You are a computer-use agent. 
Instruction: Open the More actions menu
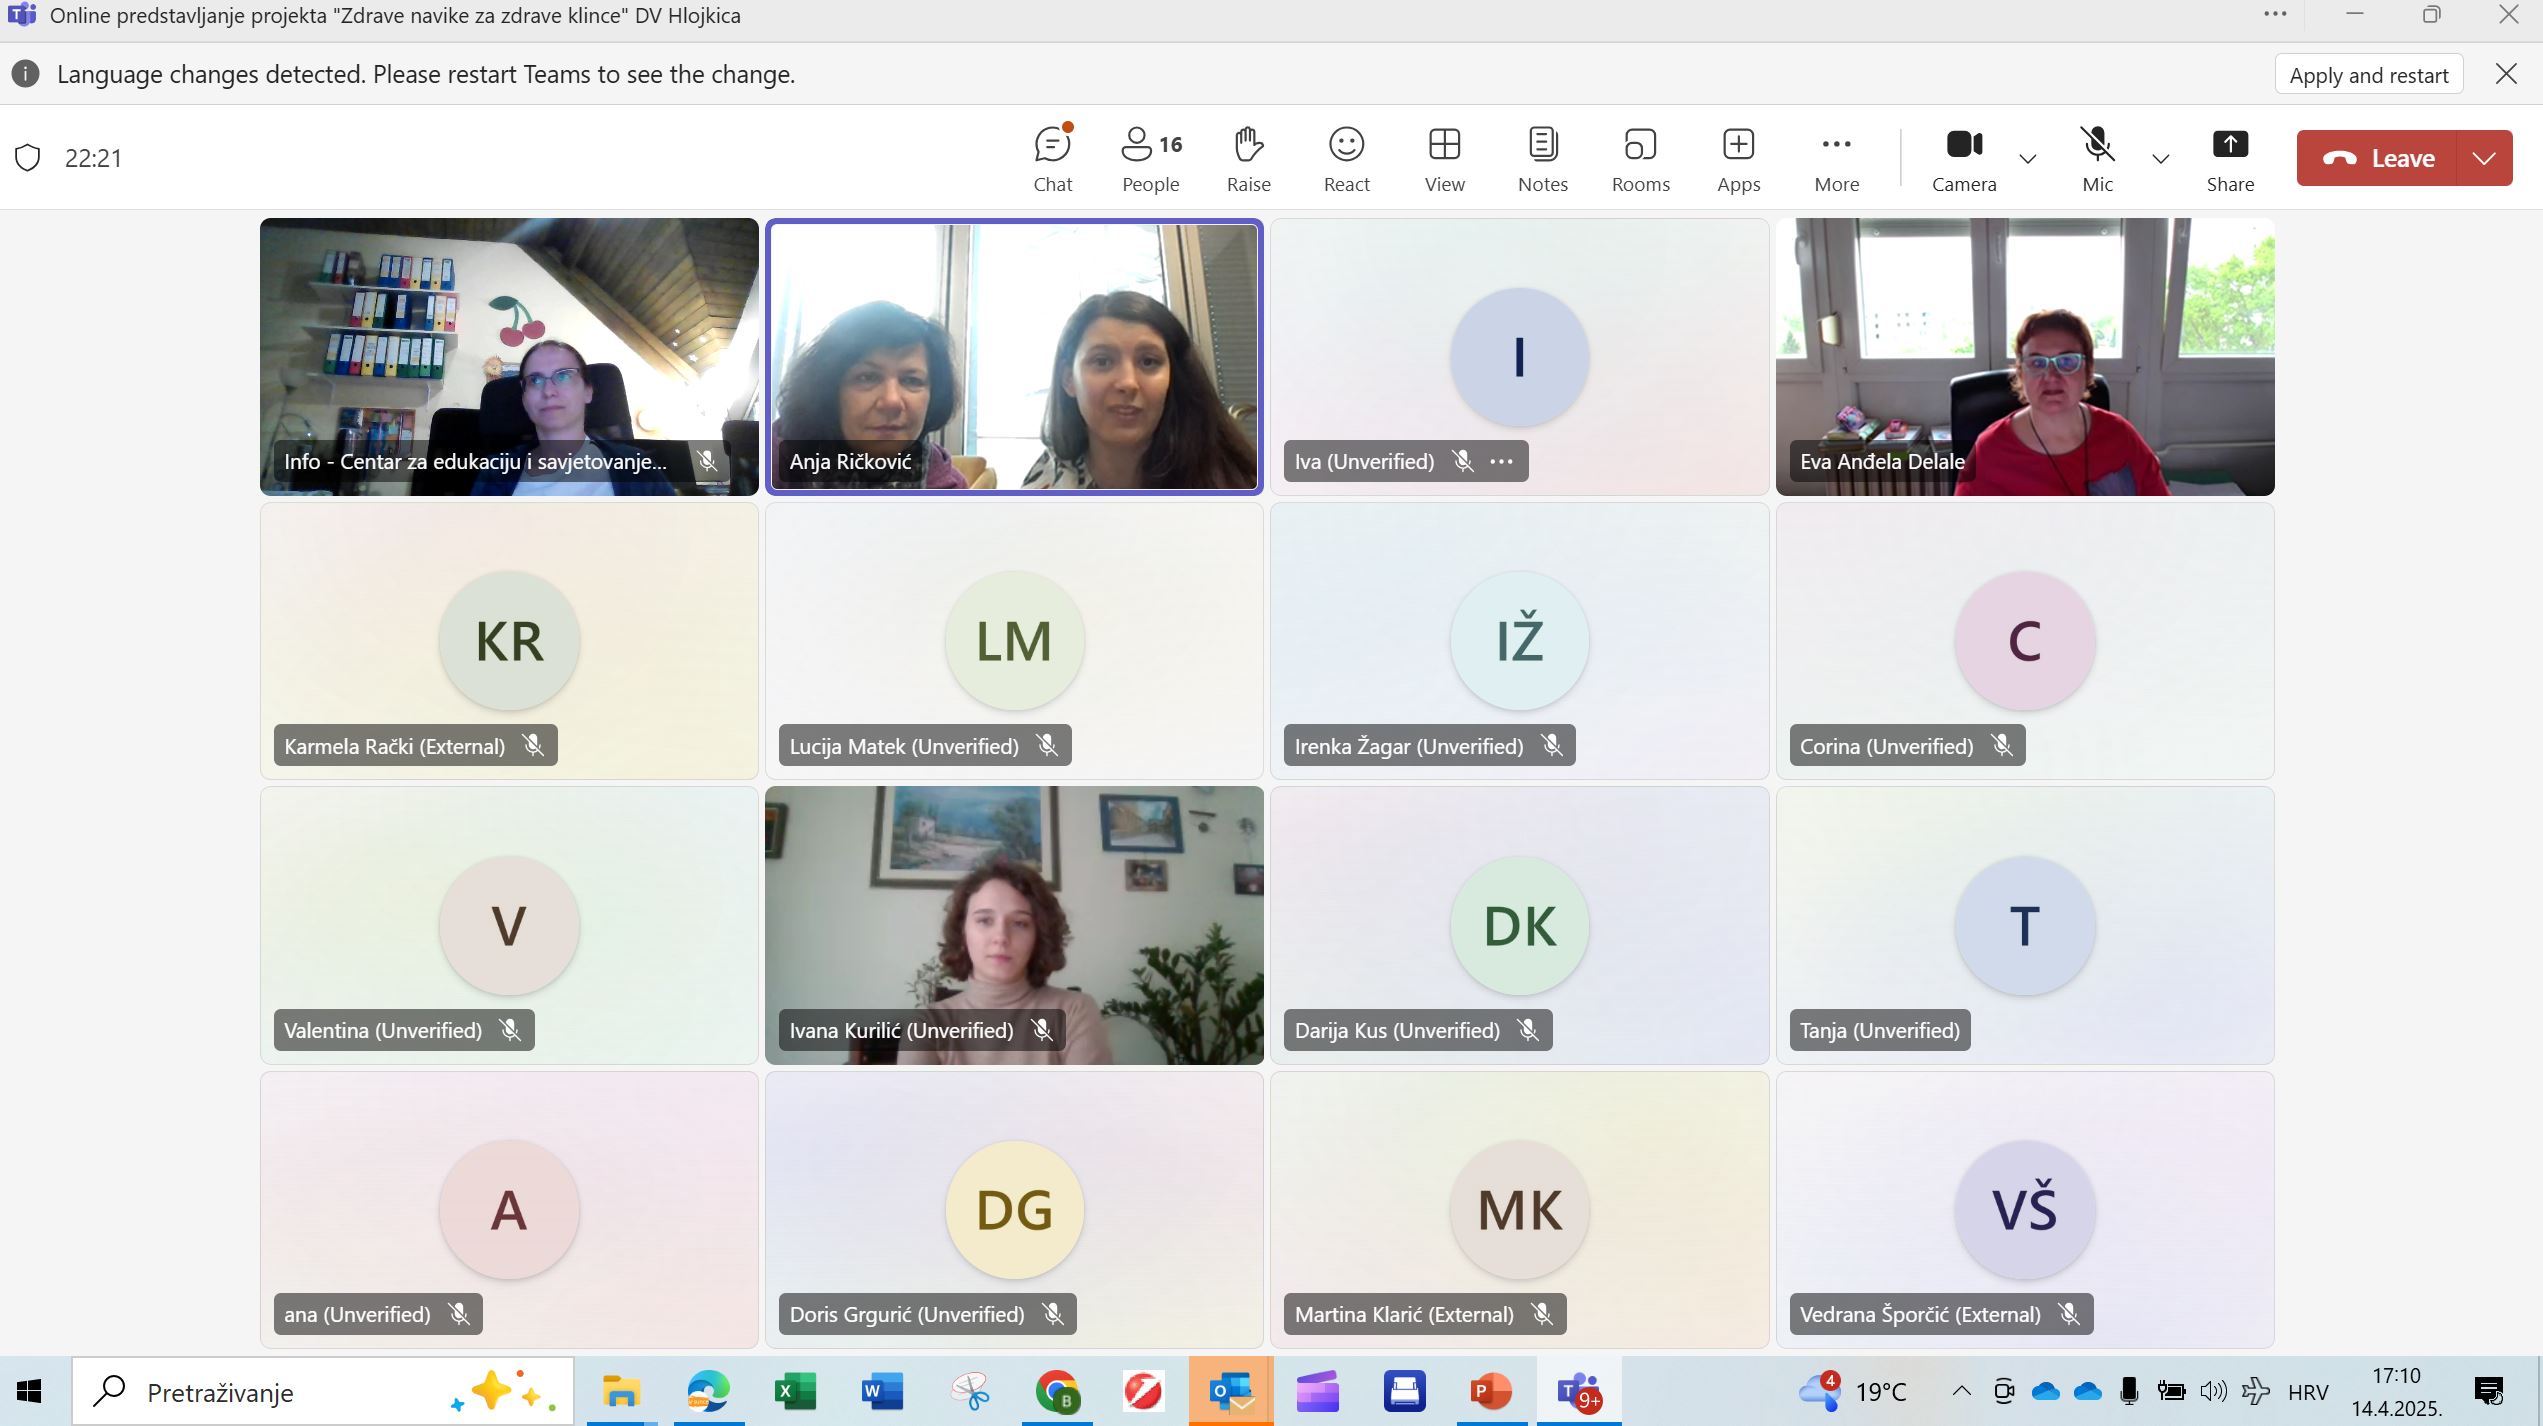click(x=1836, y=159)
